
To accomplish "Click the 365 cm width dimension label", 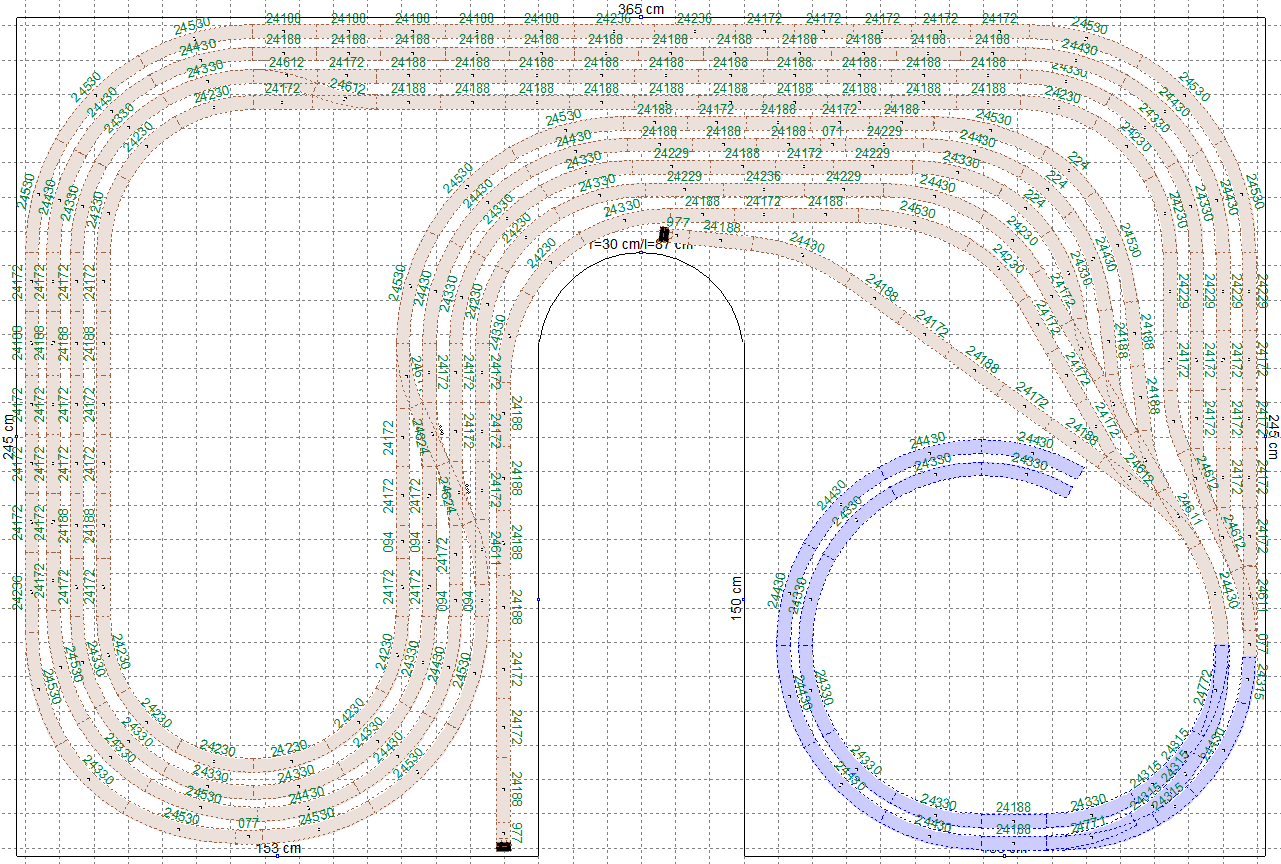I will (641, 8).
